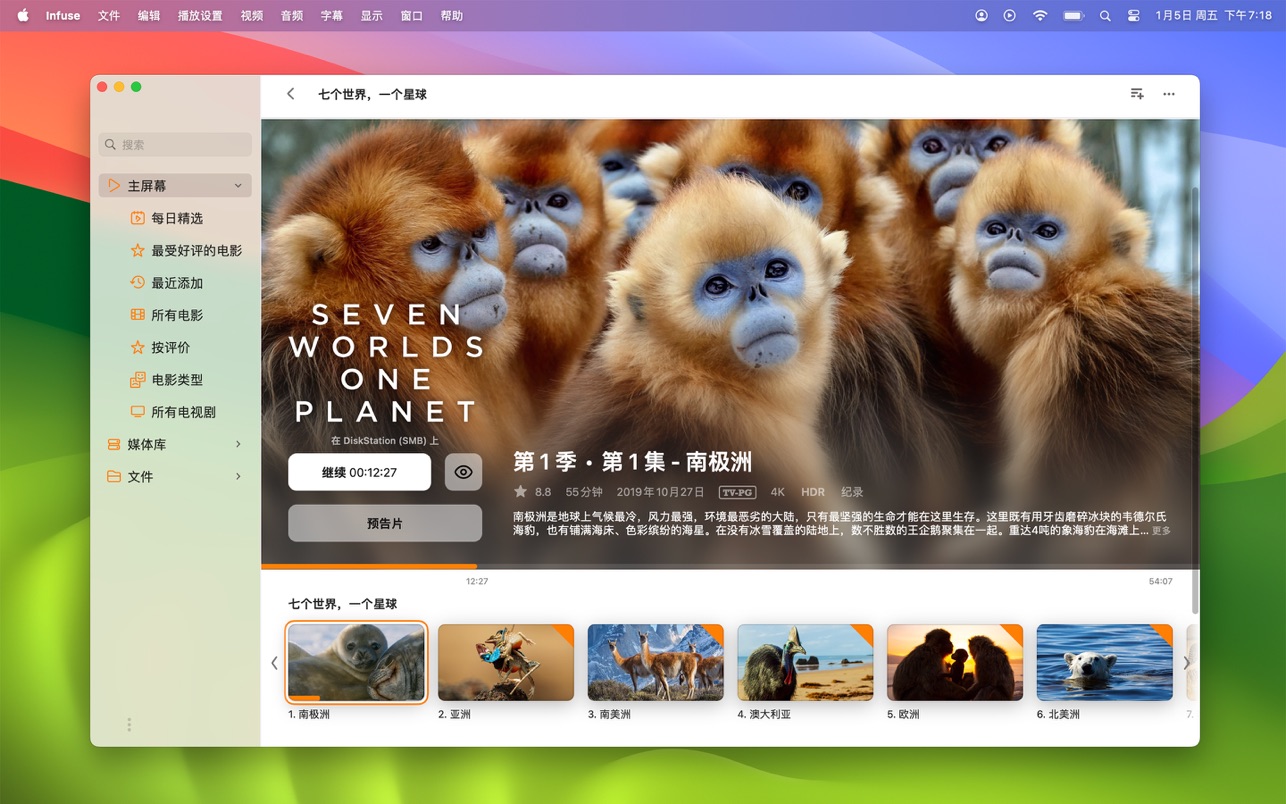This screenshot has height=804, width=1286.
Task: Select episode thumbnail 5. 欧洲
Action: [954, 662]
